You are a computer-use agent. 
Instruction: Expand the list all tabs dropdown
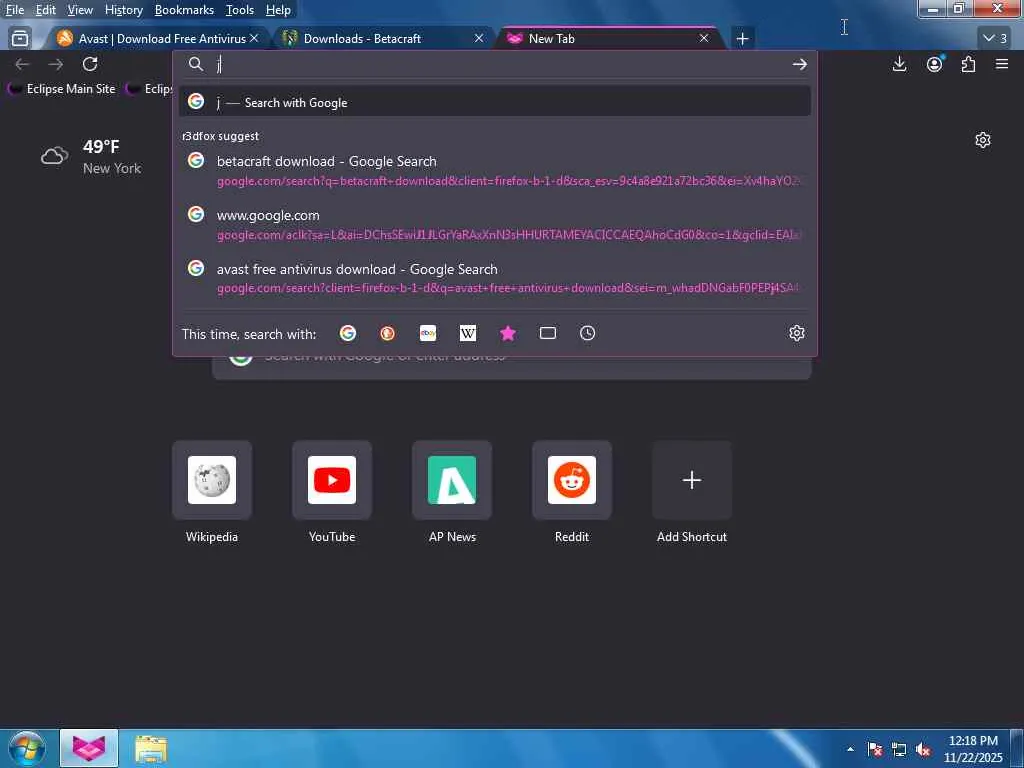pos(995,39)
